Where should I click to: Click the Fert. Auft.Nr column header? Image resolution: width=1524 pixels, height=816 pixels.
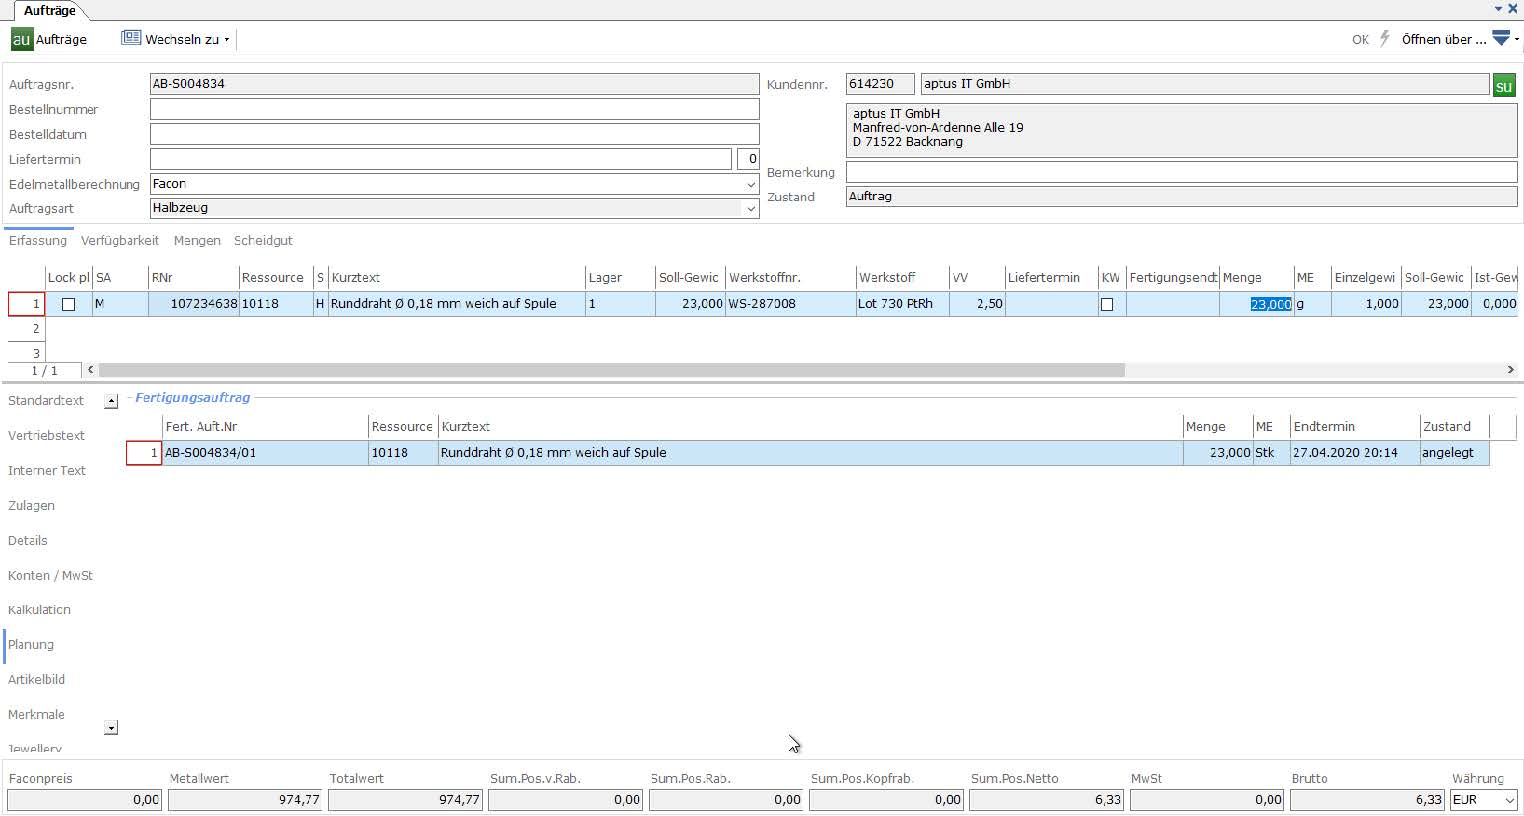click(265, 427)
